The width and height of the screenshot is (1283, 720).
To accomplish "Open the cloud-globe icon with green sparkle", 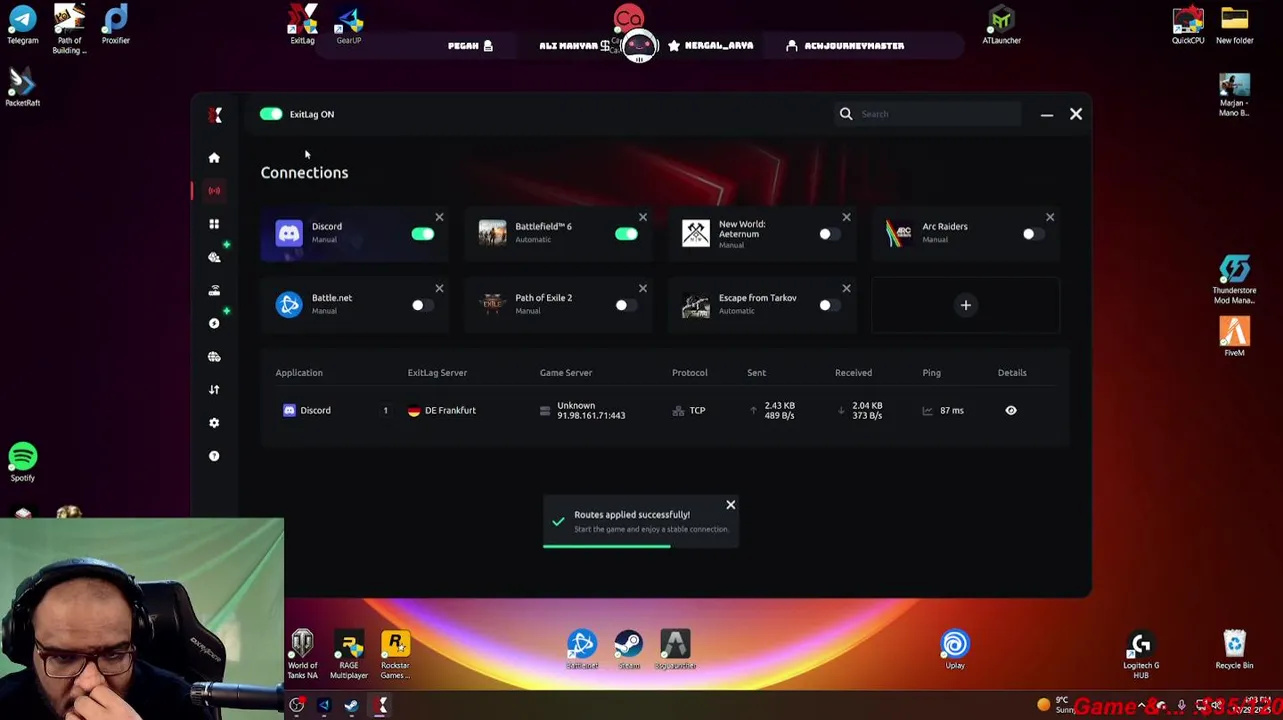I will 214,257.
